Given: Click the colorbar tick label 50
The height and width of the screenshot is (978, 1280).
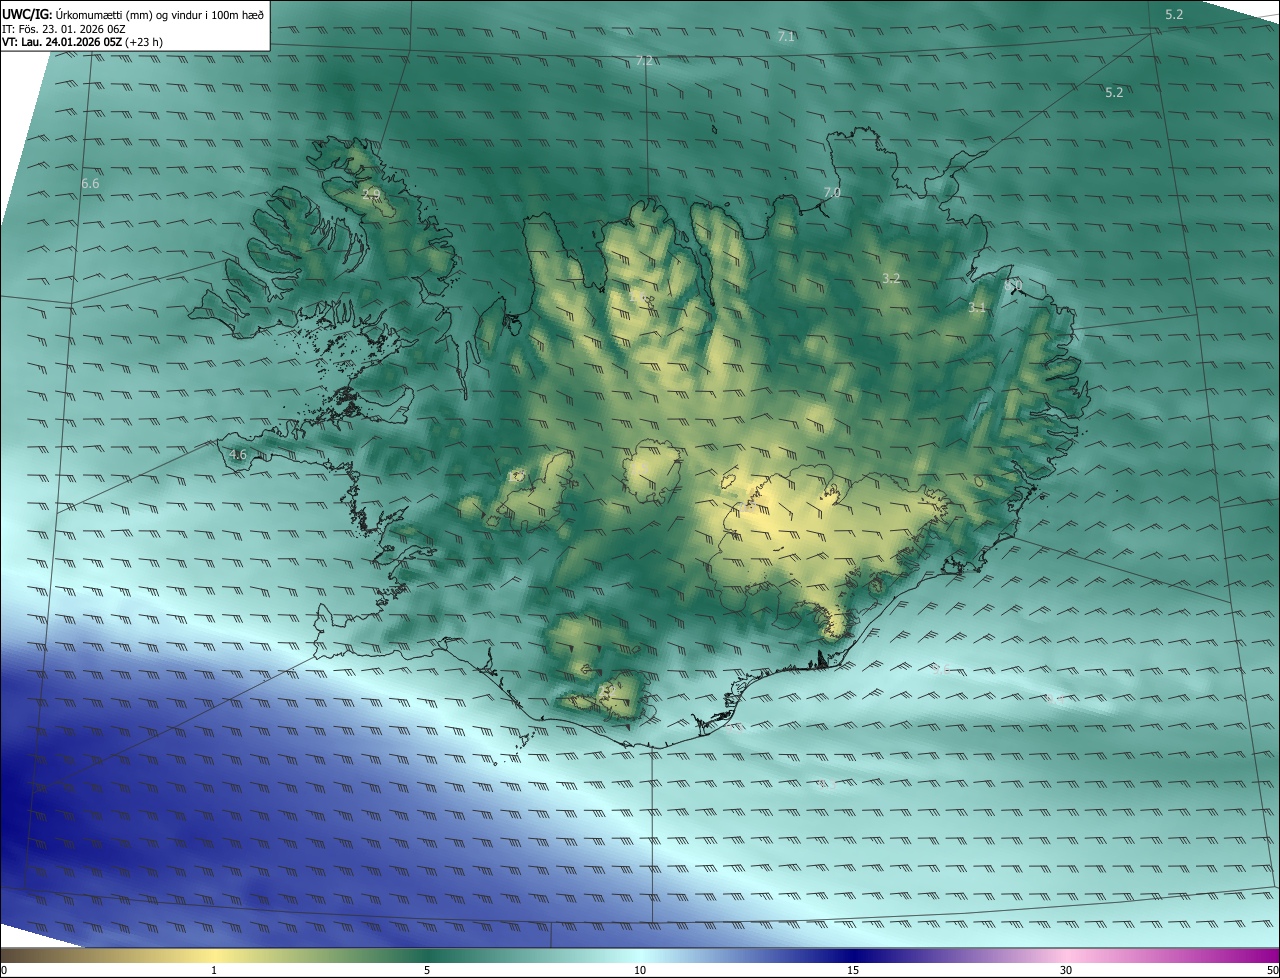Looking at the screenshot, I should pos(1272,970).
